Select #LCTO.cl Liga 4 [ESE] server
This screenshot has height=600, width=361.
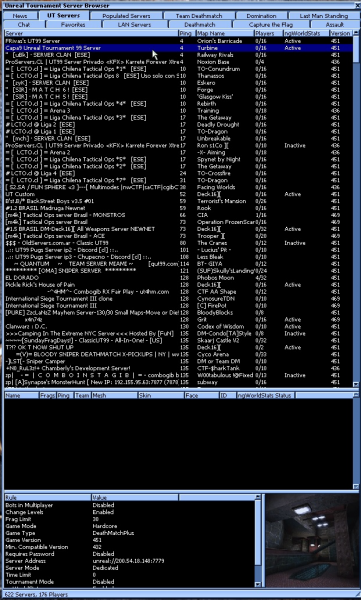pyautogui.click(x=178, y=173)
